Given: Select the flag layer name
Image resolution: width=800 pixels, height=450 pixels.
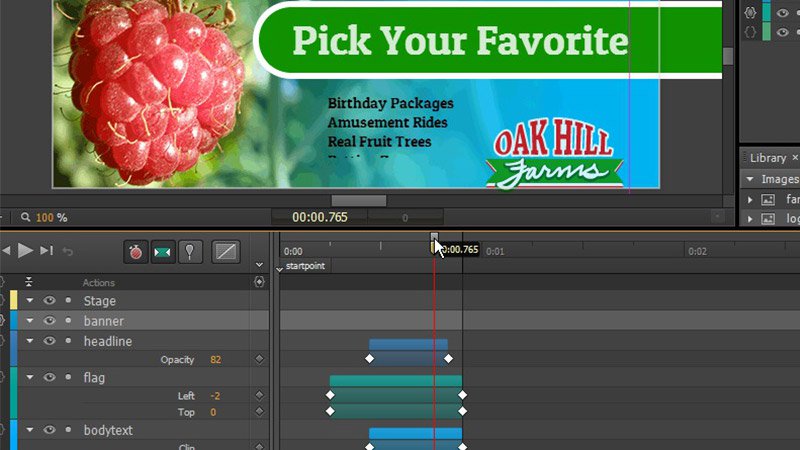Looking at the screenshot, I should pos(94,378).
